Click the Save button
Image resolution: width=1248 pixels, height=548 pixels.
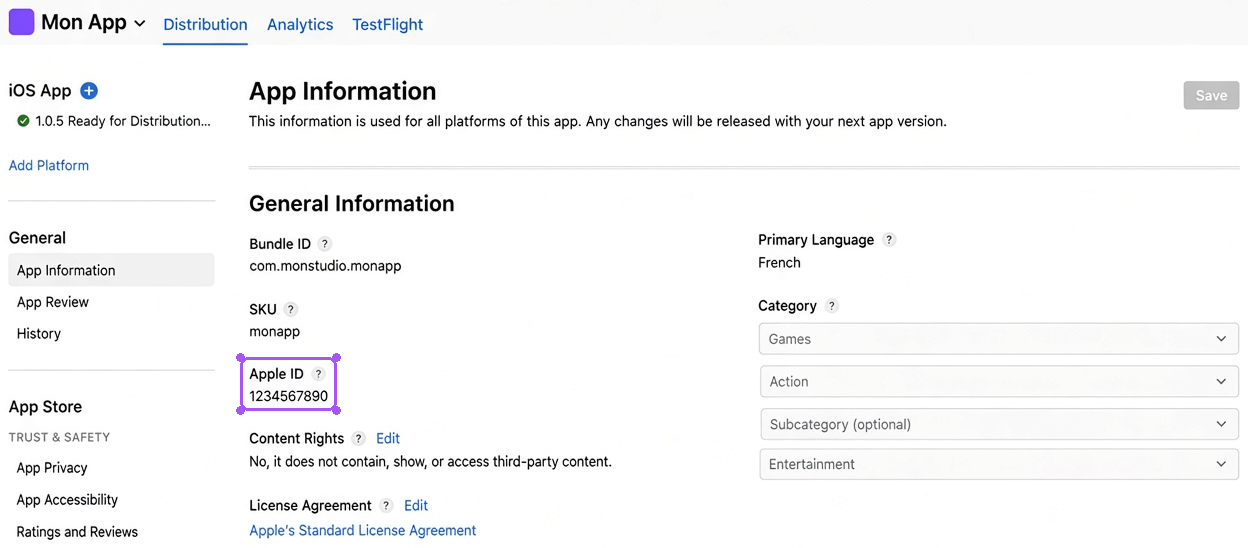point(1211,95)
